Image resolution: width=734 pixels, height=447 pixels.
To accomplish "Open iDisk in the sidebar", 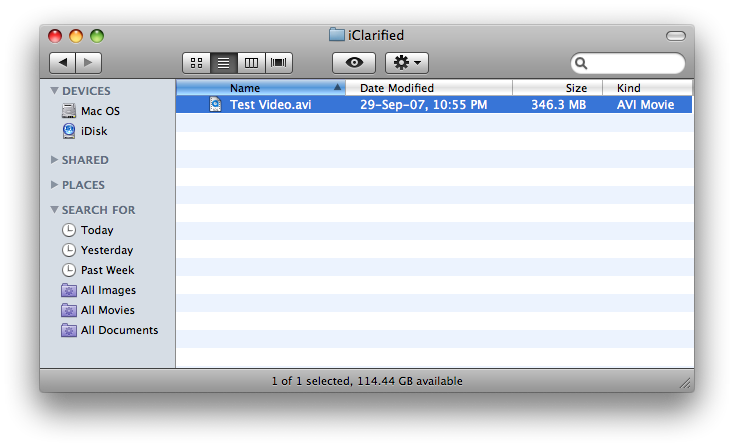I will 93,131.
